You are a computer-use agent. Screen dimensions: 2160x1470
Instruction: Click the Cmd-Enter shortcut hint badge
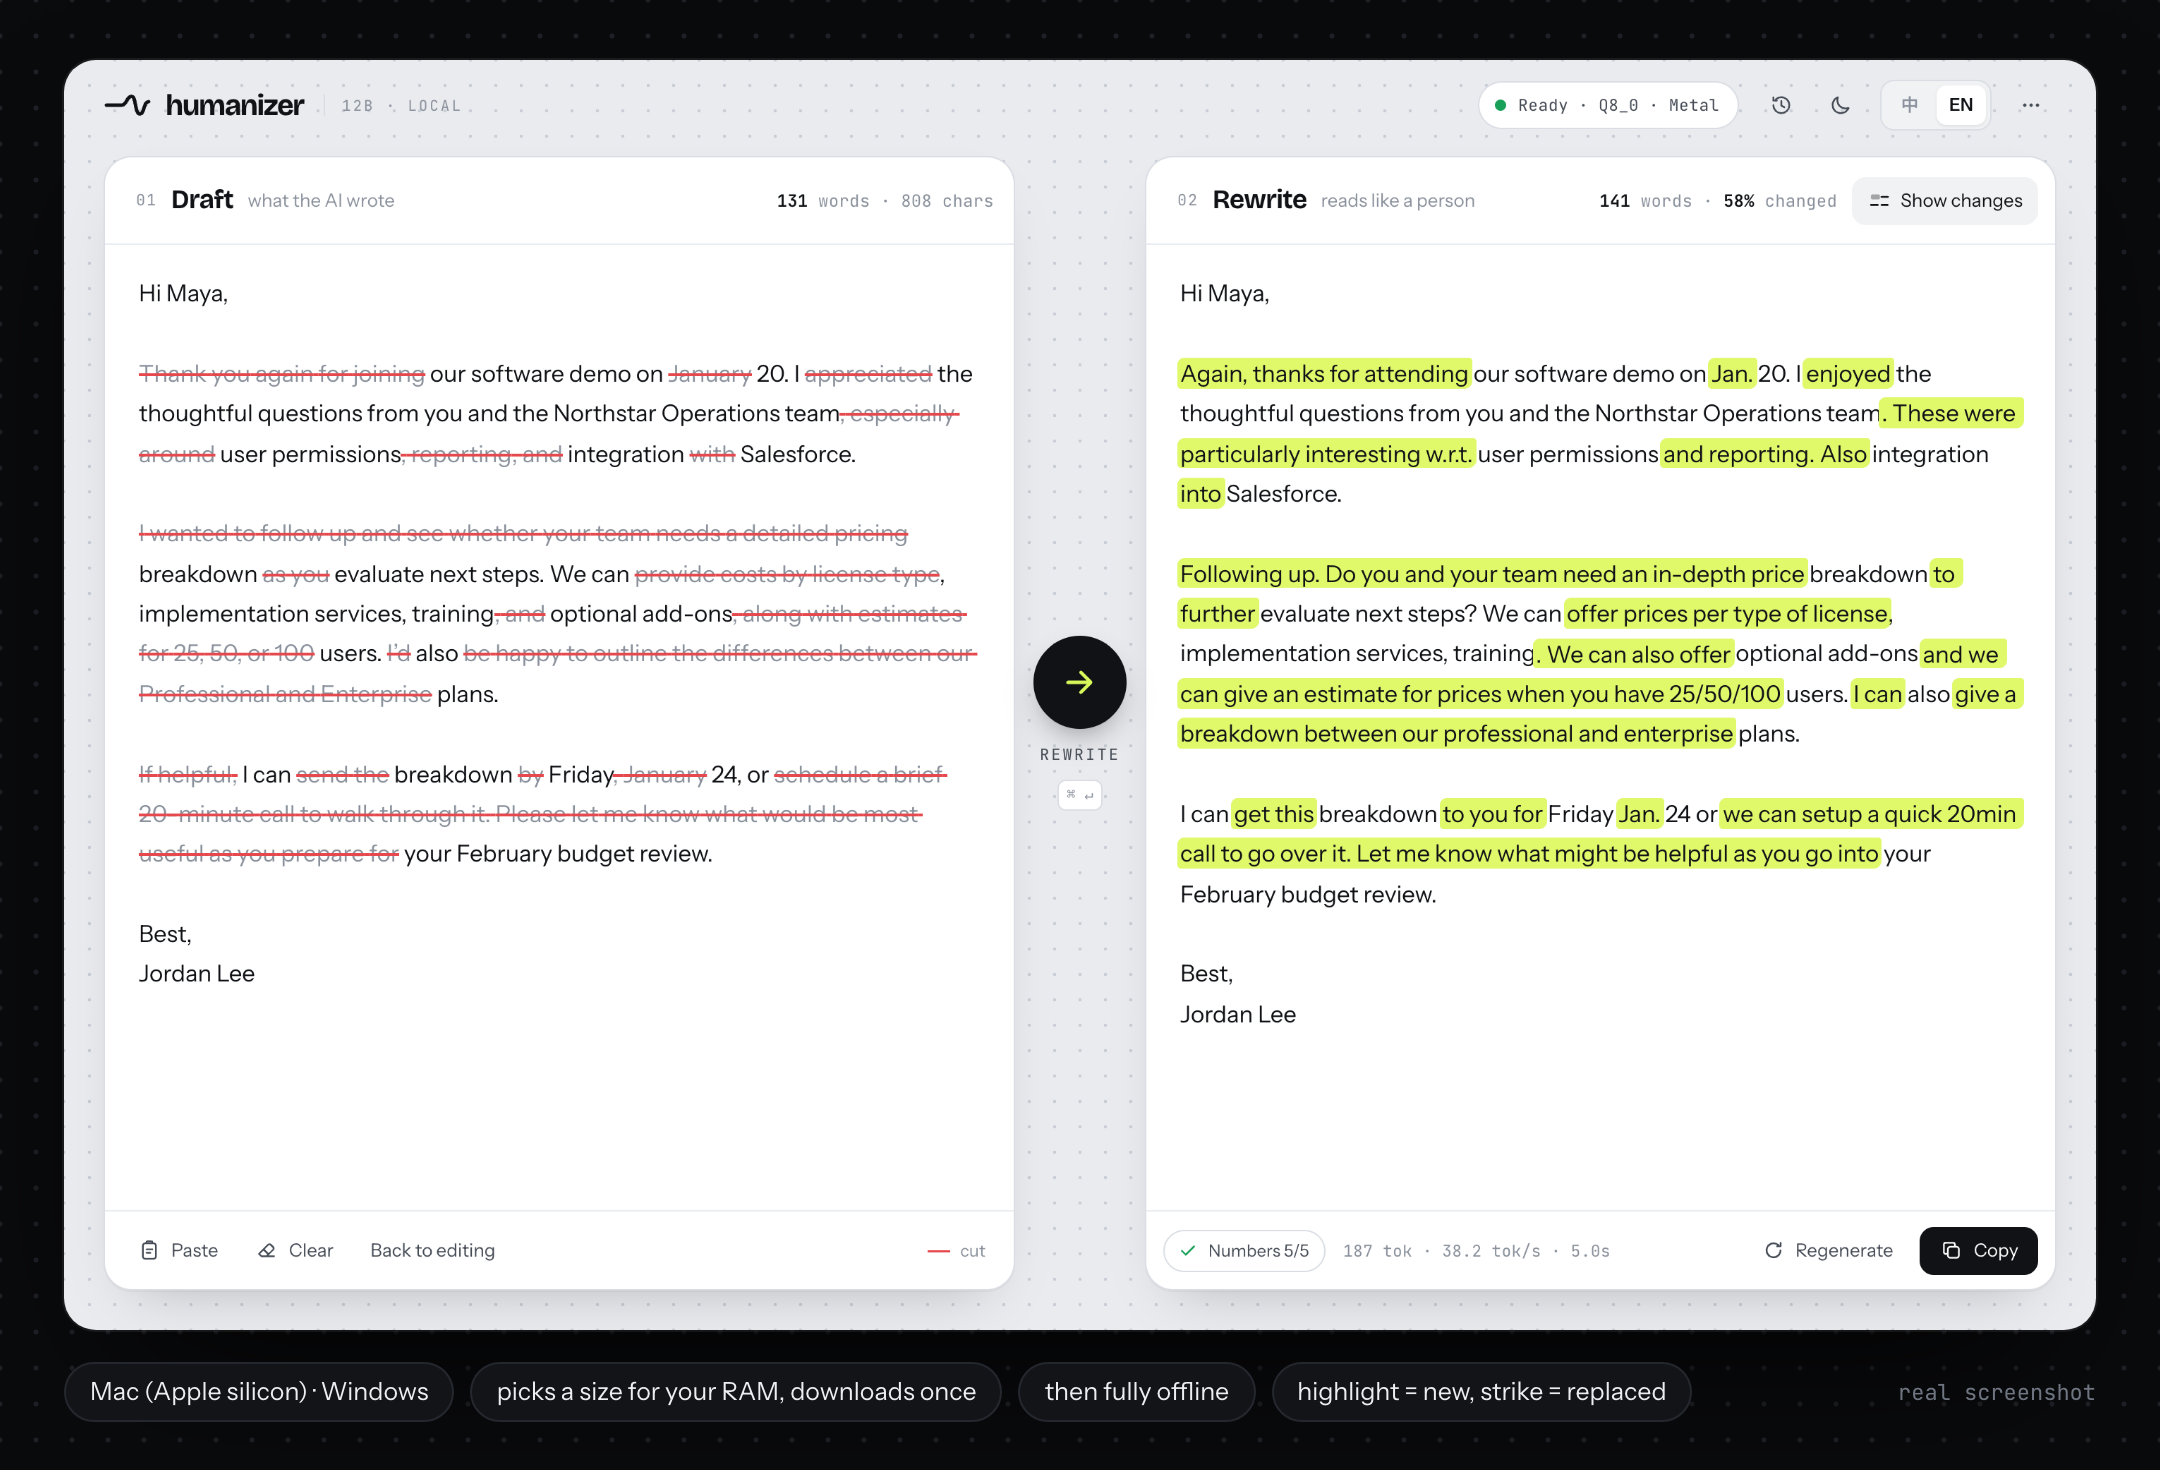(1080, 795)
